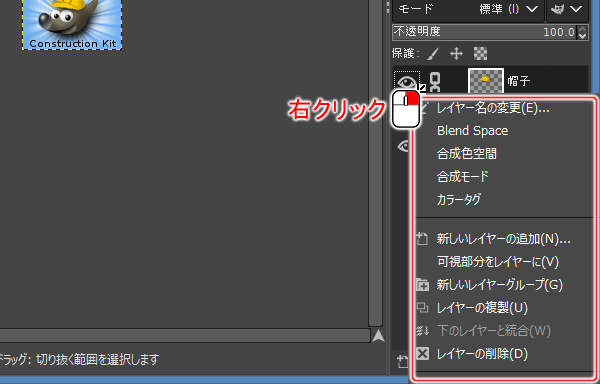Image resolution: width=600 pixels, height=384 pixels.
Task: Click the new layer button below the layers list
Action: coord(402,361)
